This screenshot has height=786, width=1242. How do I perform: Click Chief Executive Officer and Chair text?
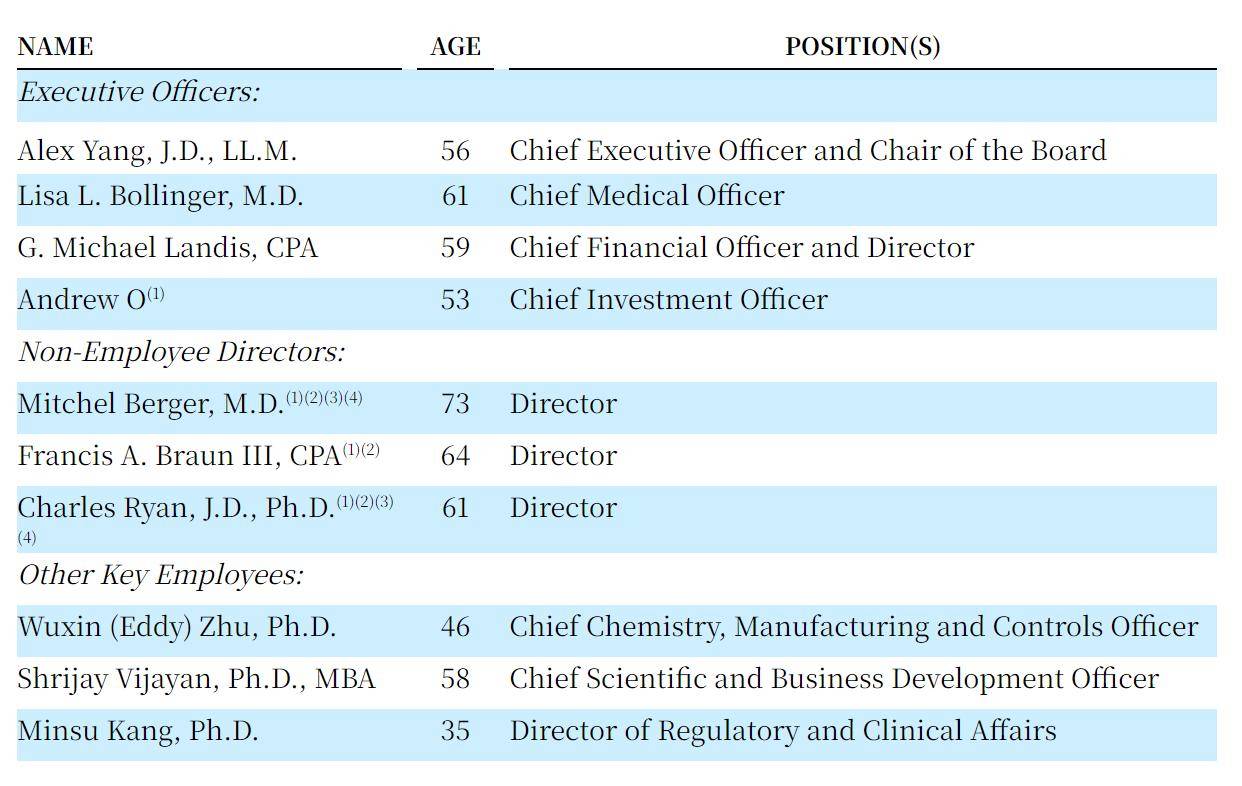click(x=807, y=151)
